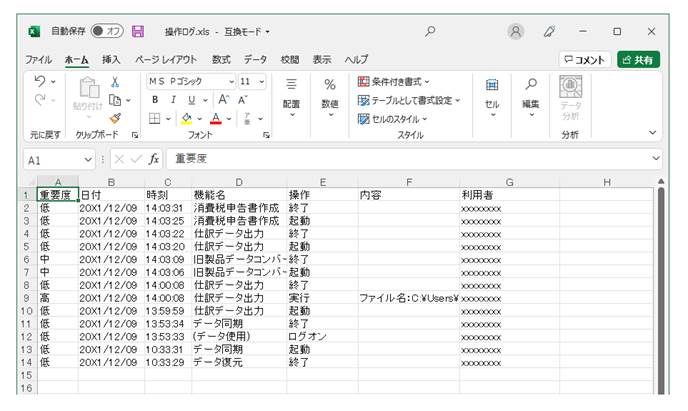
Task: Switch to the Formulas (数式) tab
Action: coord(221,60)
